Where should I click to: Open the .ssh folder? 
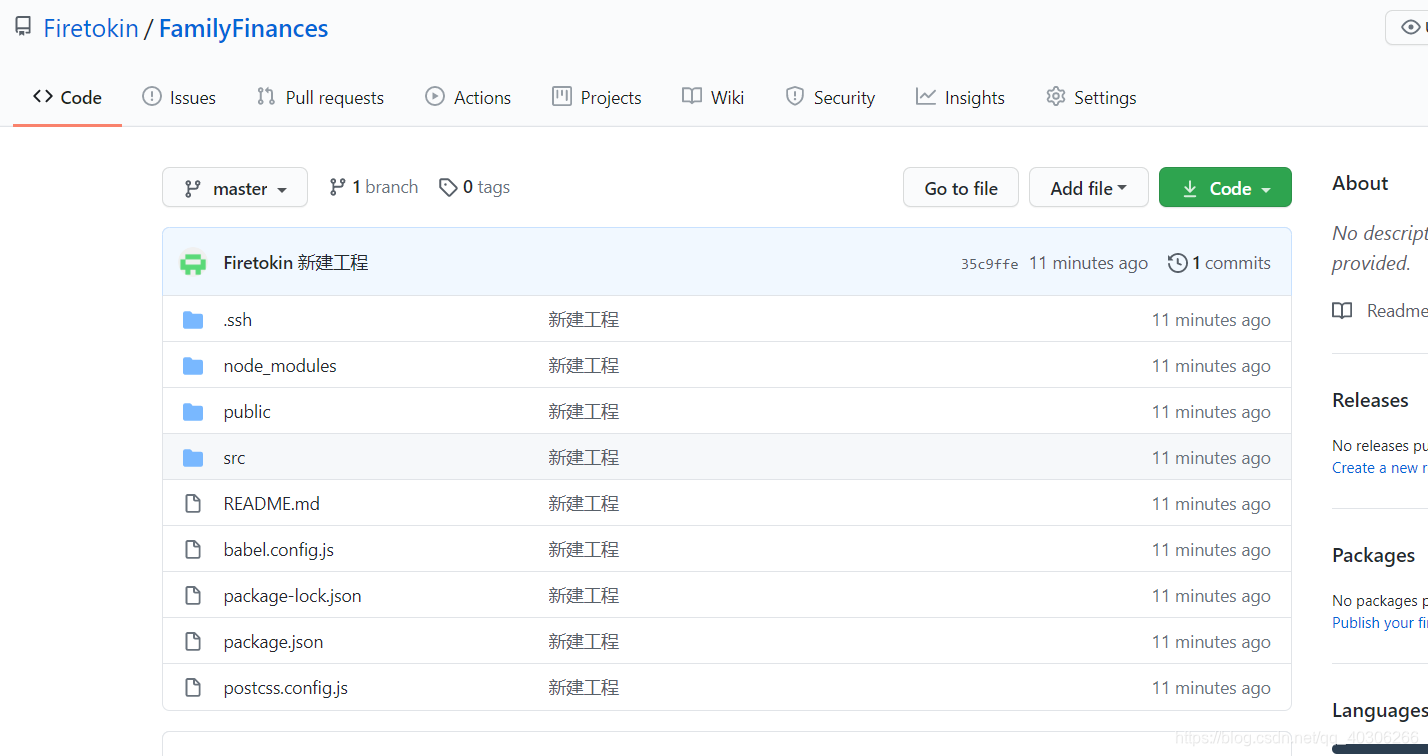click(x=238, y=320)
